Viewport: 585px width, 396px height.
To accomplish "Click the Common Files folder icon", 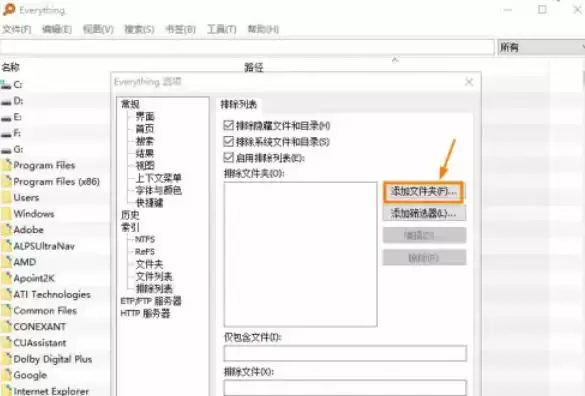I will coord(6,311).
